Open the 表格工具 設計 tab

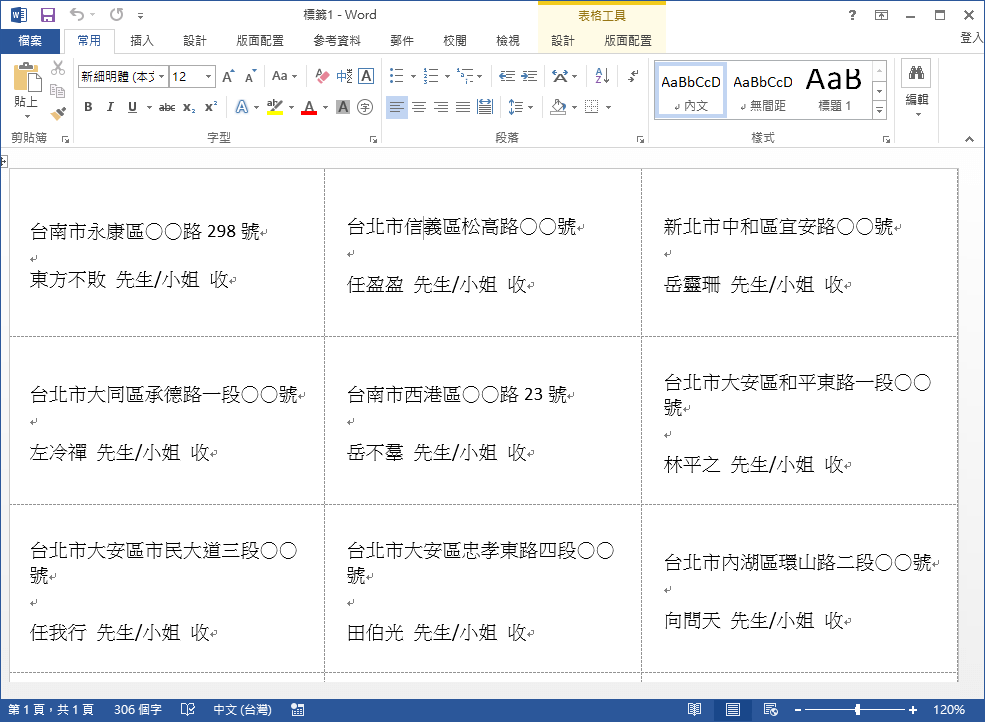tap(562, 40)
